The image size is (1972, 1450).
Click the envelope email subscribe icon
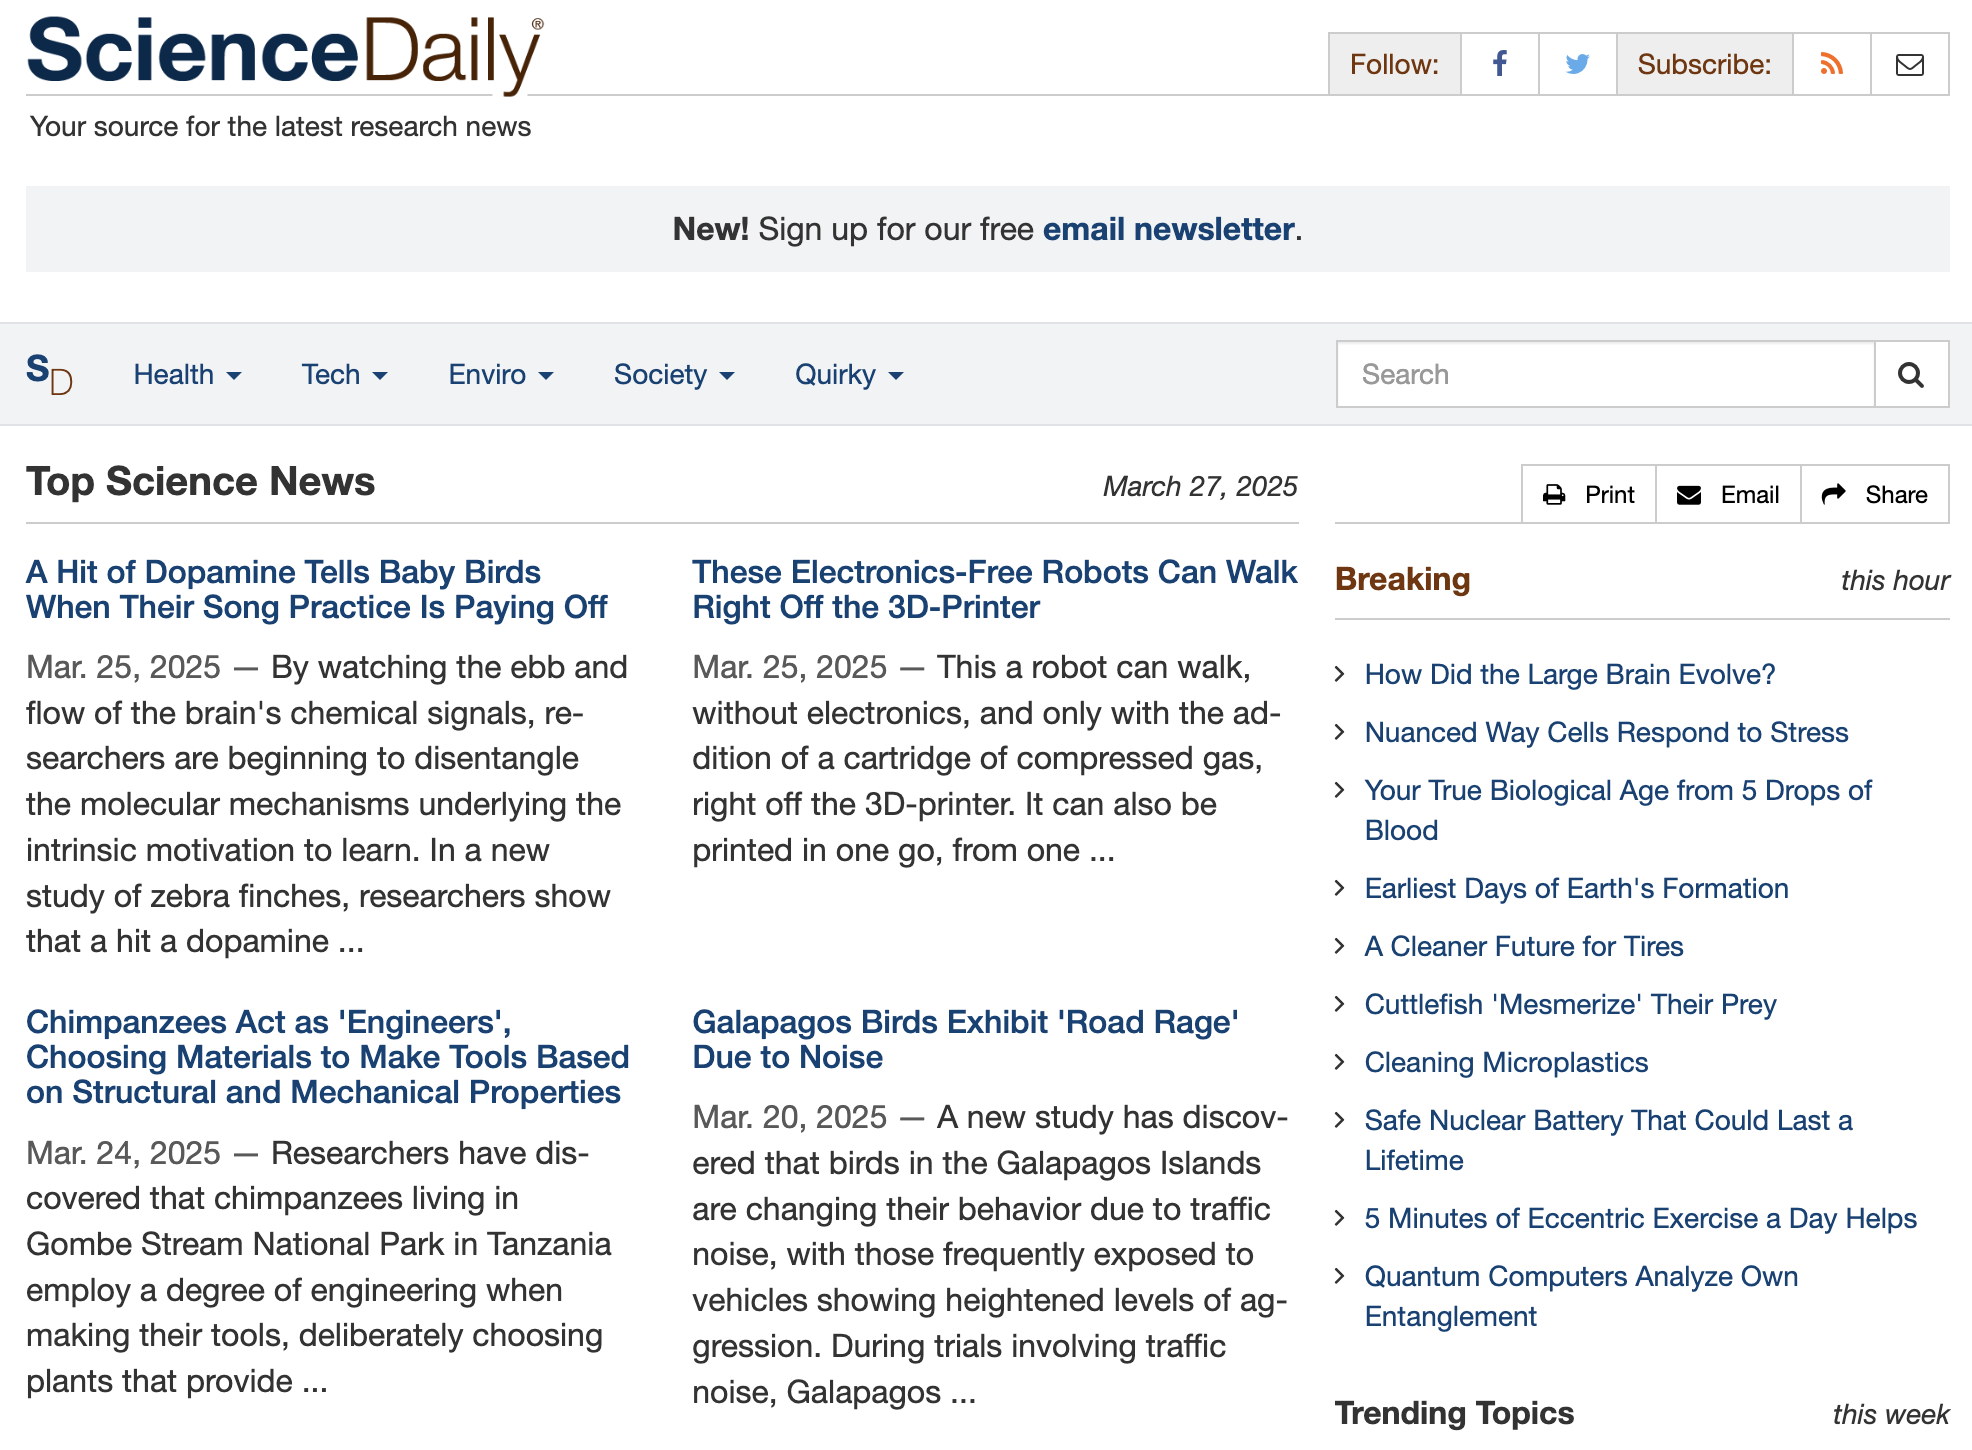click(x=1909, y=64)
